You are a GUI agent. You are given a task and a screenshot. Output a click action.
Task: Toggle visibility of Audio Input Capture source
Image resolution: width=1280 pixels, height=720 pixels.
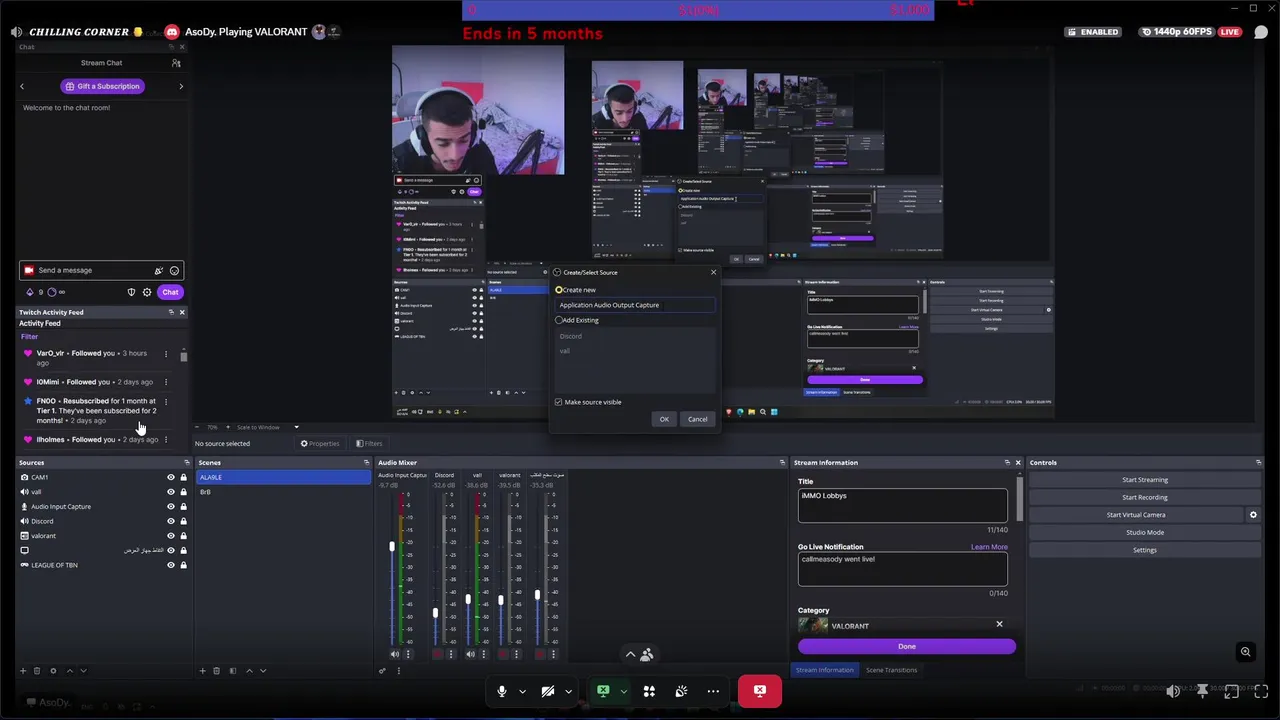coord(171,506)
